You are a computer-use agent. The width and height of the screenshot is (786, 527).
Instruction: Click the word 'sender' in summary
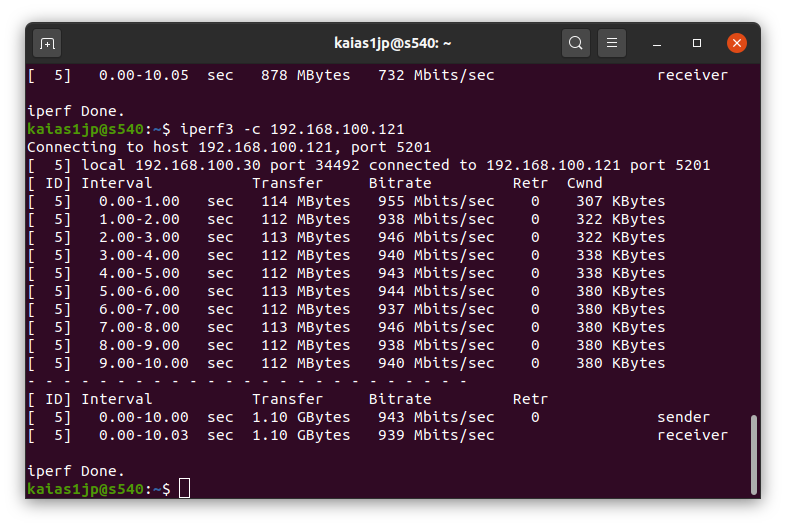coord(683,418)
